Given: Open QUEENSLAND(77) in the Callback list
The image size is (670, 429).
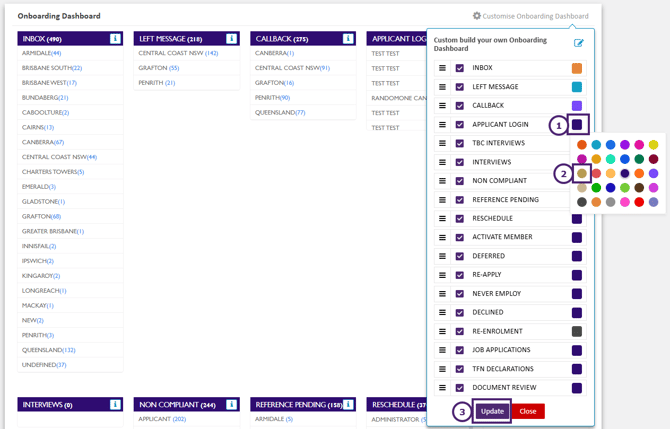Looking at the screenshot, I should pyautogui.click(x=280, y=112).
